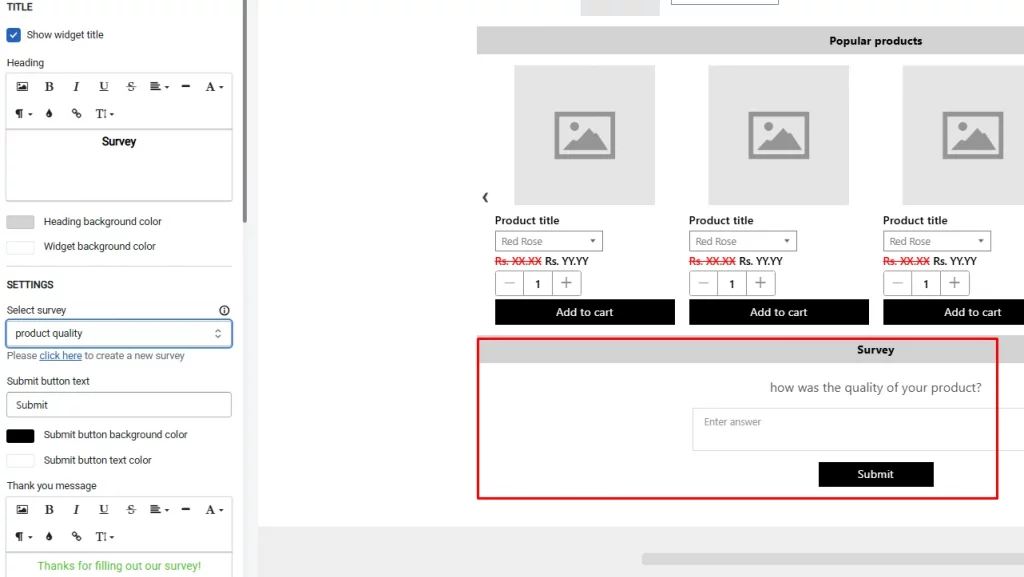This screenshot has width=1024, height=577.
Task: Insert image in the Heading editor toolbar
Action: 22,87
